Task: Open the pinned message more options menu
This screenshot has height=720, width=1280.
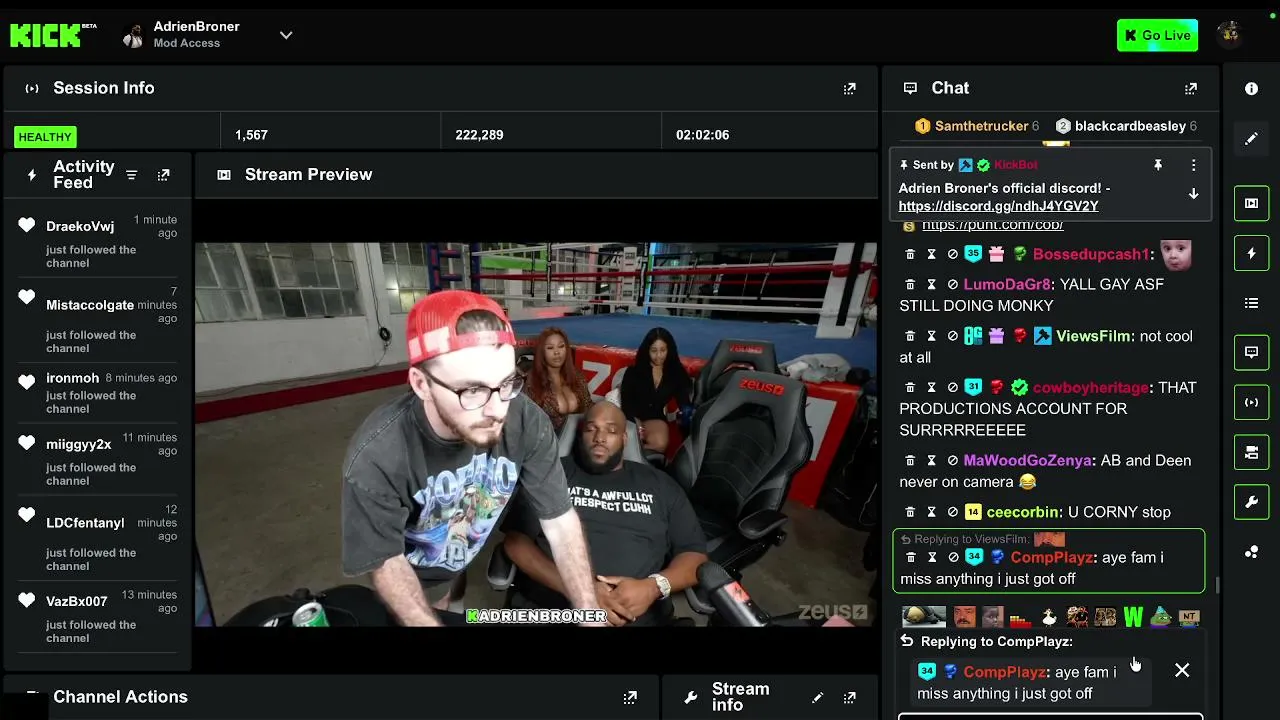Action: click(1193, 165)
